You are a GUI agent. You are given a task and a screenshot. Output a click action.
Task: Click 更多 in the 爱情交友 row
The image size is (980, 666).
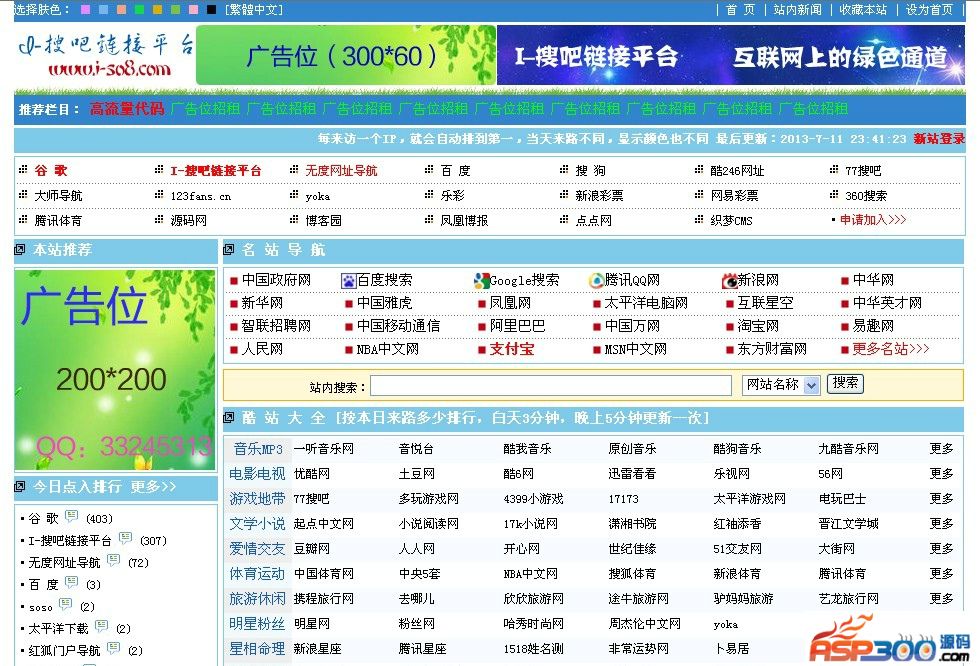941,549
